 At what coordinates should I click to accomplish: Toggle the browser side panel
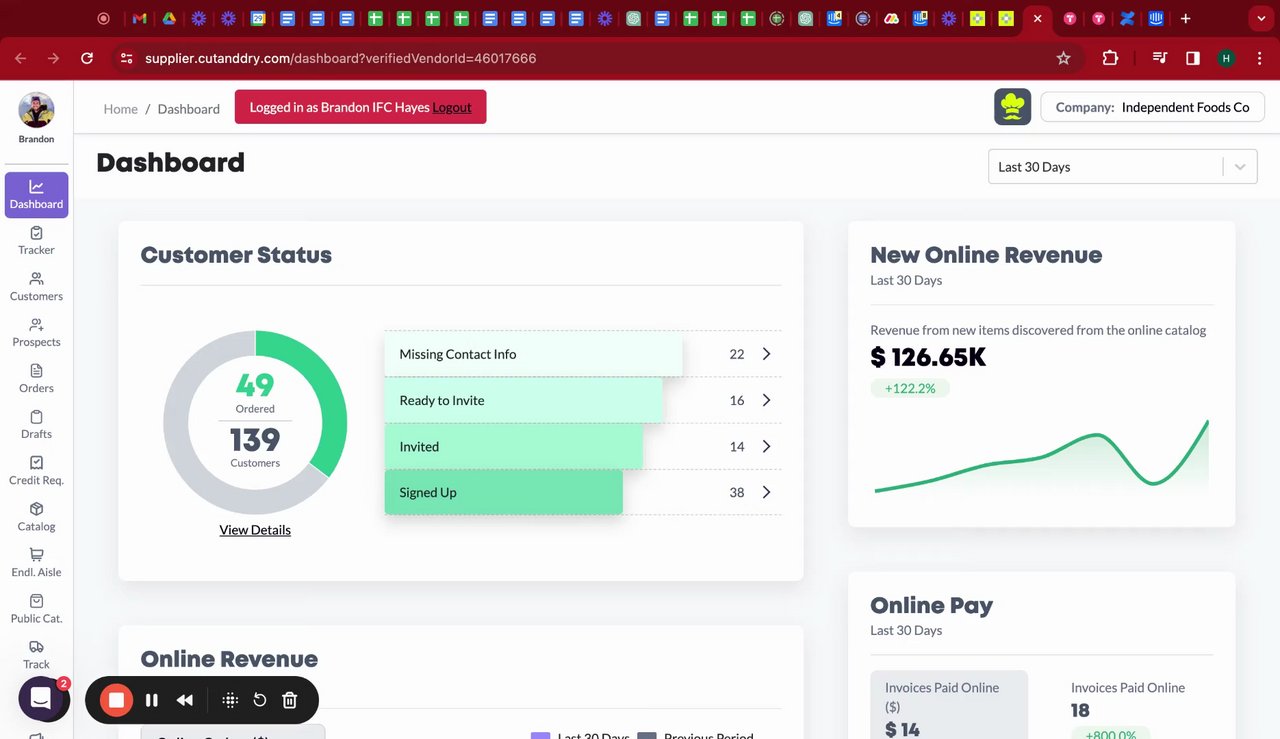pos(1193,58)
